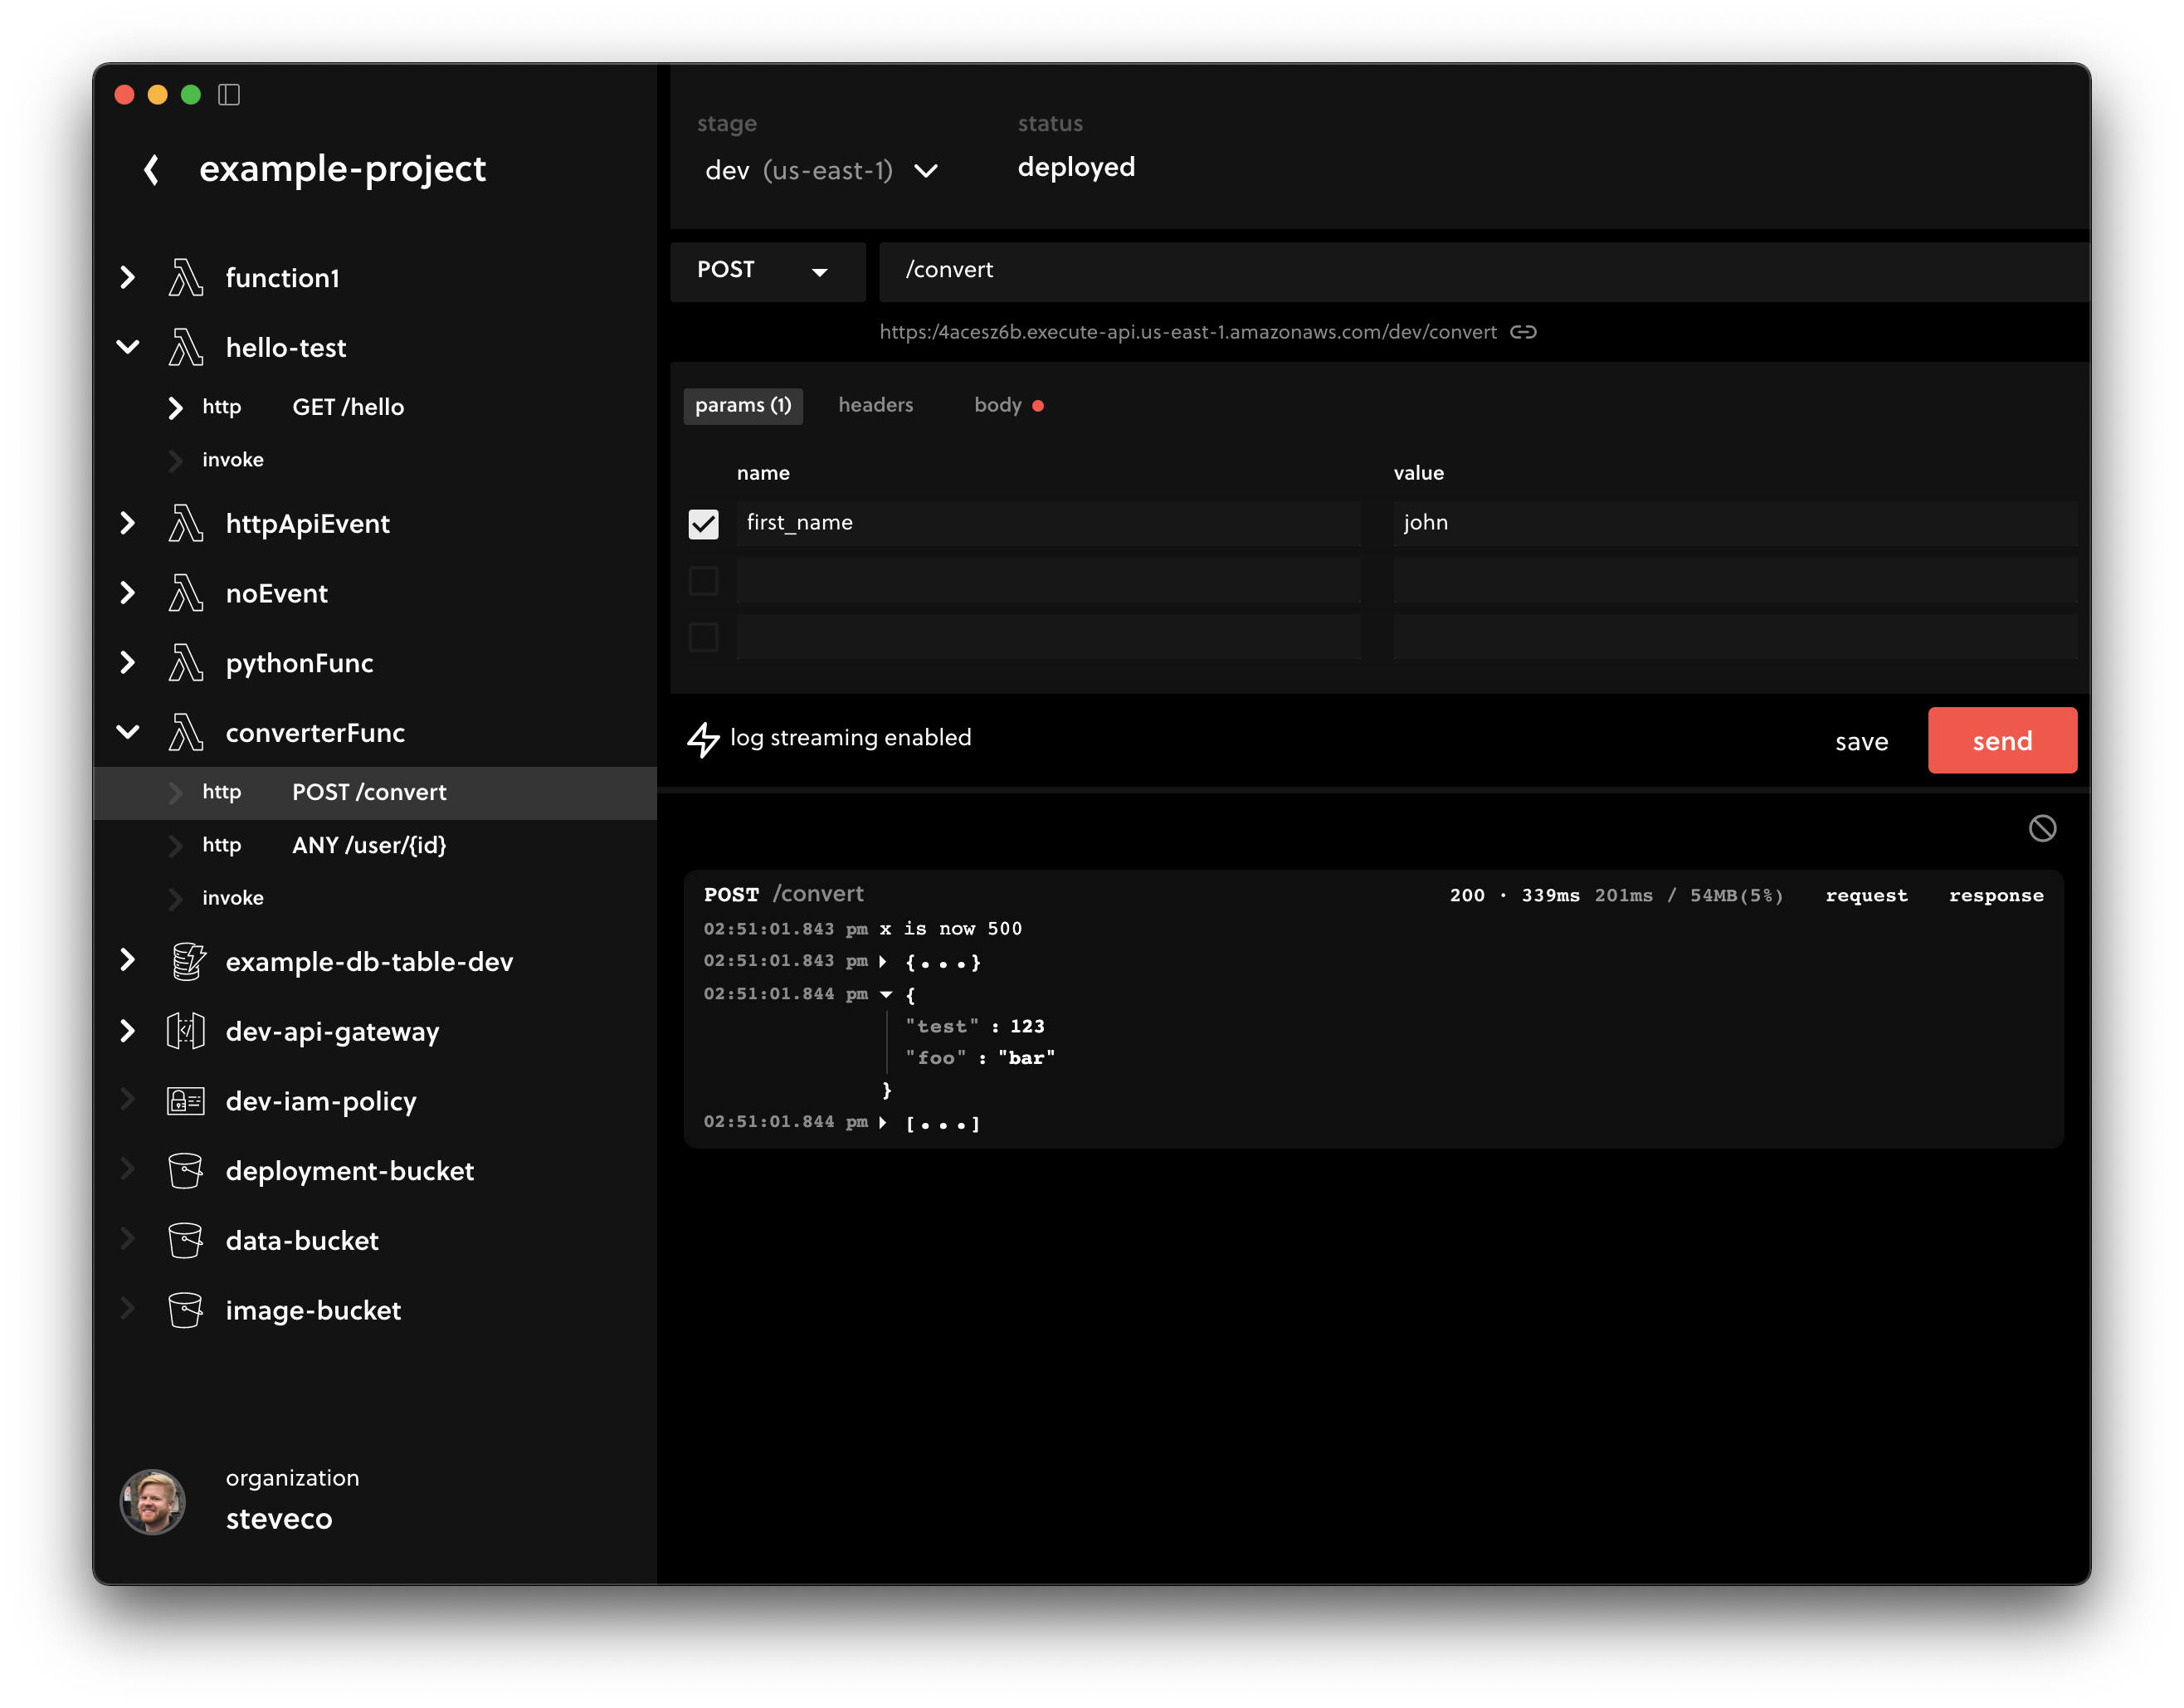Click the john value input field
Viewport: 2184px width, 1708px height.
click(1734, 523)
